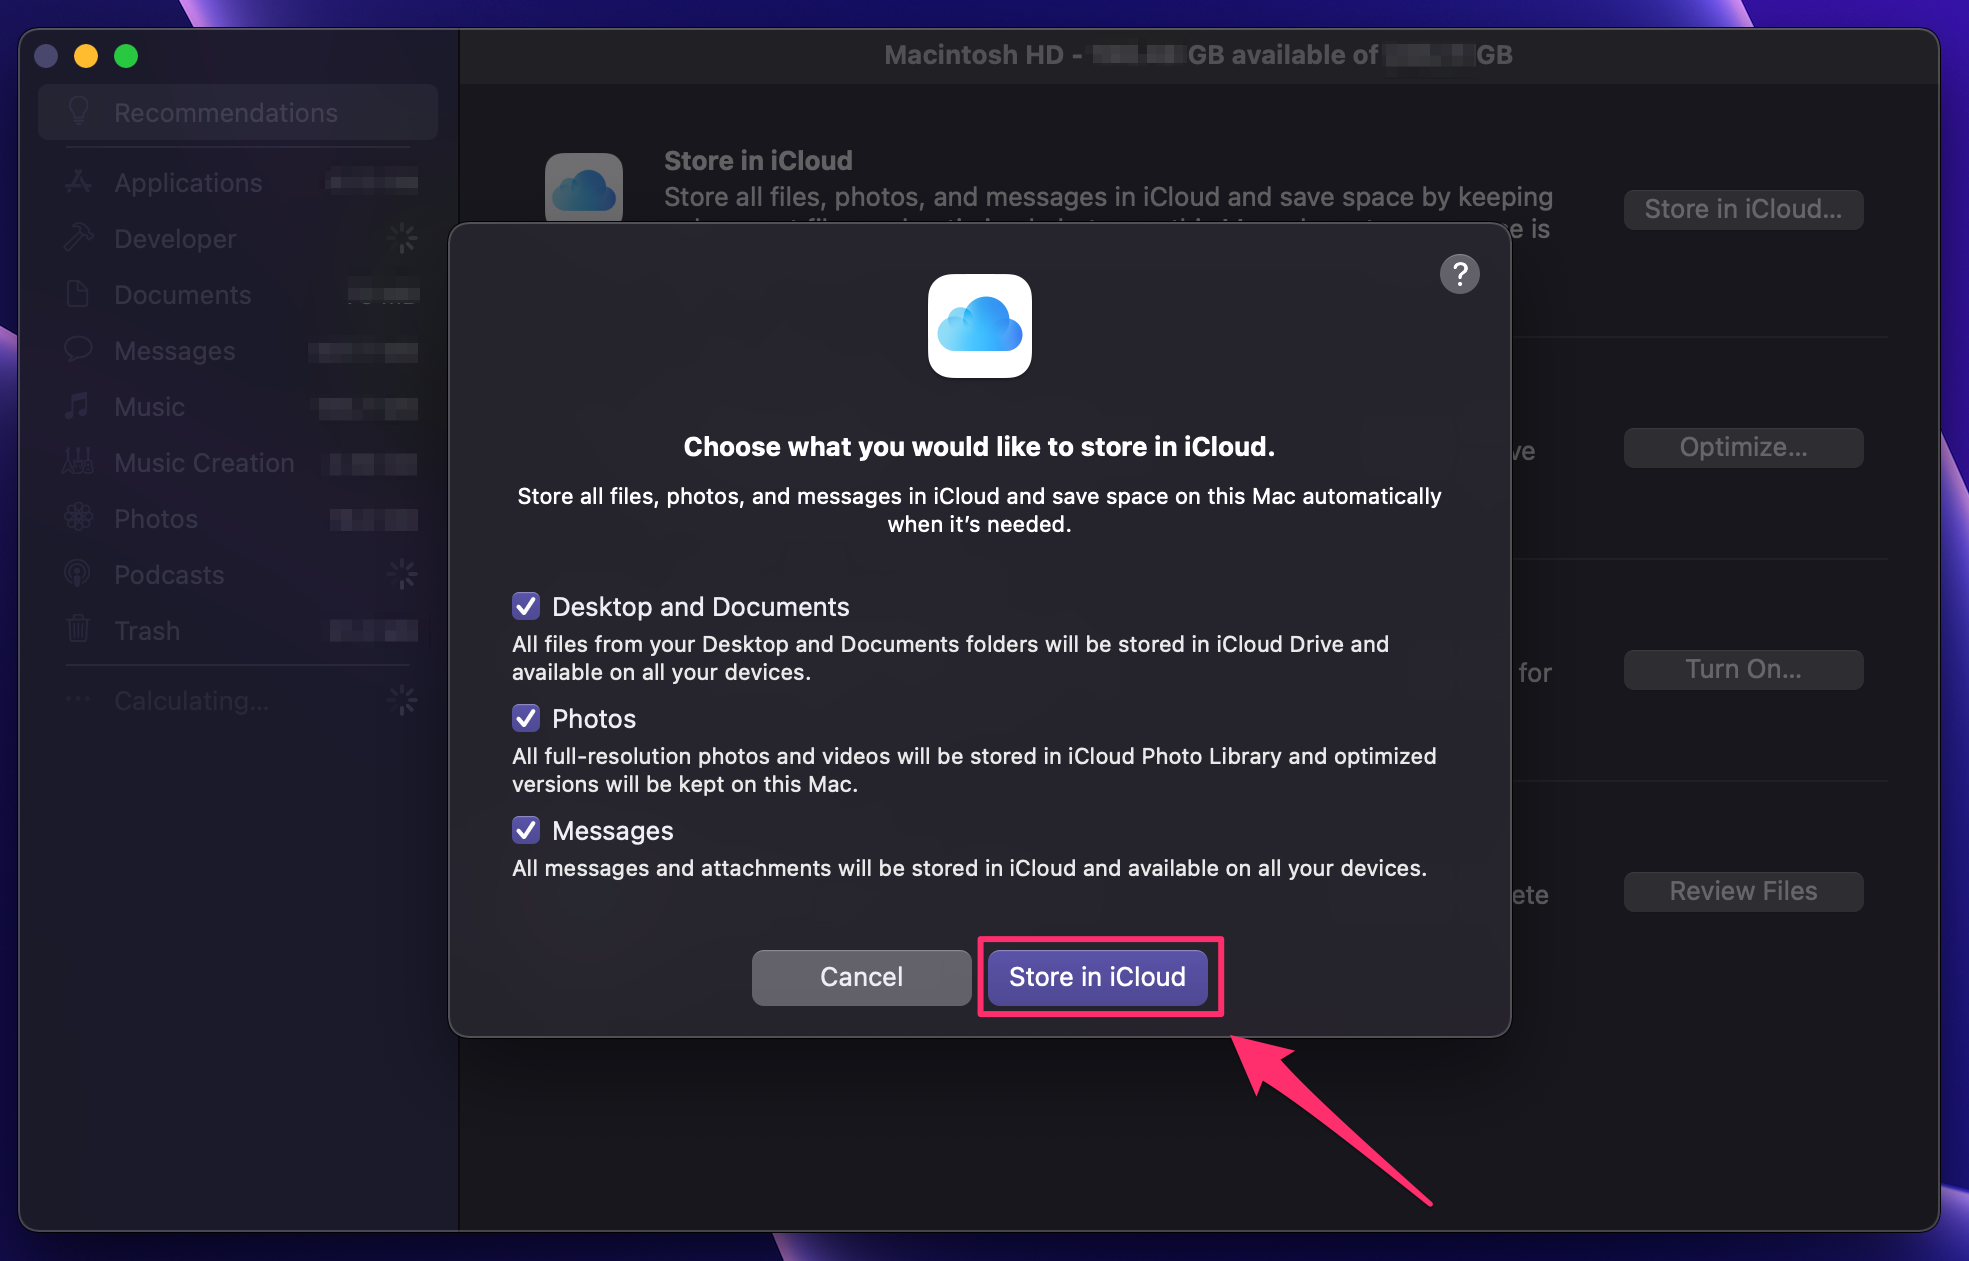Click the yellow minimize window button
Screen dimensions: 1969x1261
pos(86,56)
